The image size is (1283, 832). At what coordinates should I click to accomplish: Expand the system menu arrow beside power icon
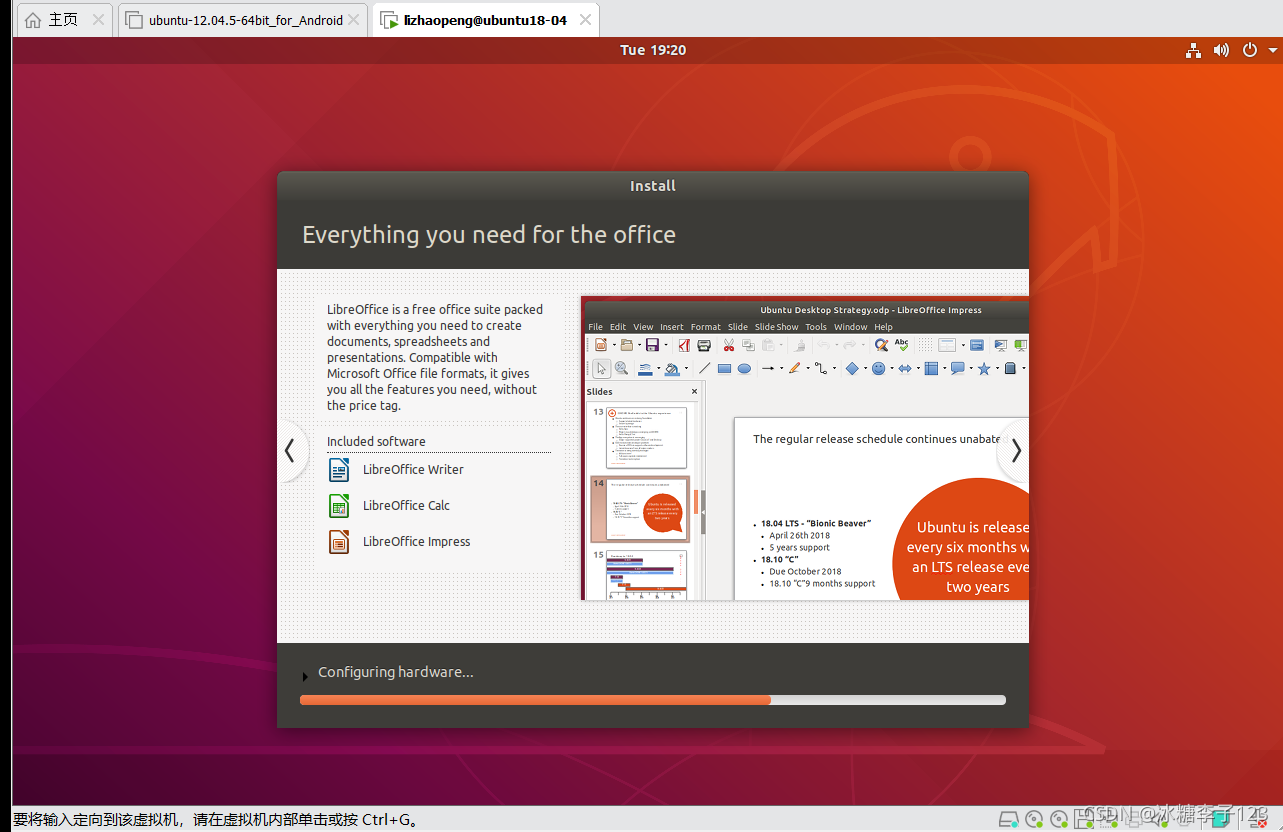1273,50
